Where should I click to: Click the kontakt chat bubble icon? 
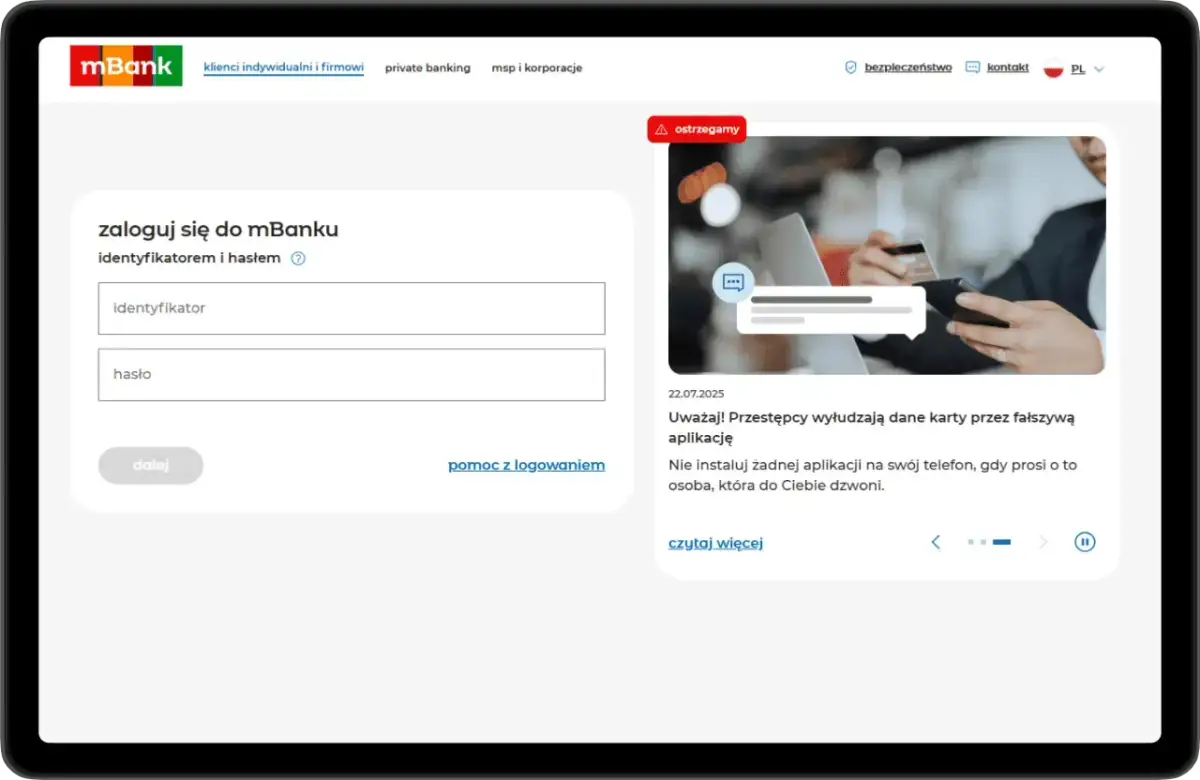[x=971, y=67]
